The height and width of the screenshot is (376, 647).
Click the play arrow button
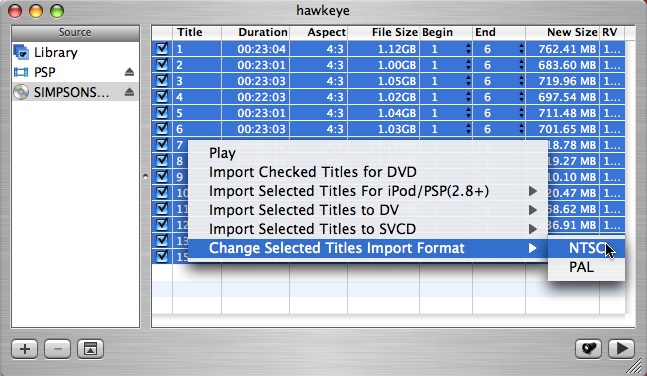621,348
